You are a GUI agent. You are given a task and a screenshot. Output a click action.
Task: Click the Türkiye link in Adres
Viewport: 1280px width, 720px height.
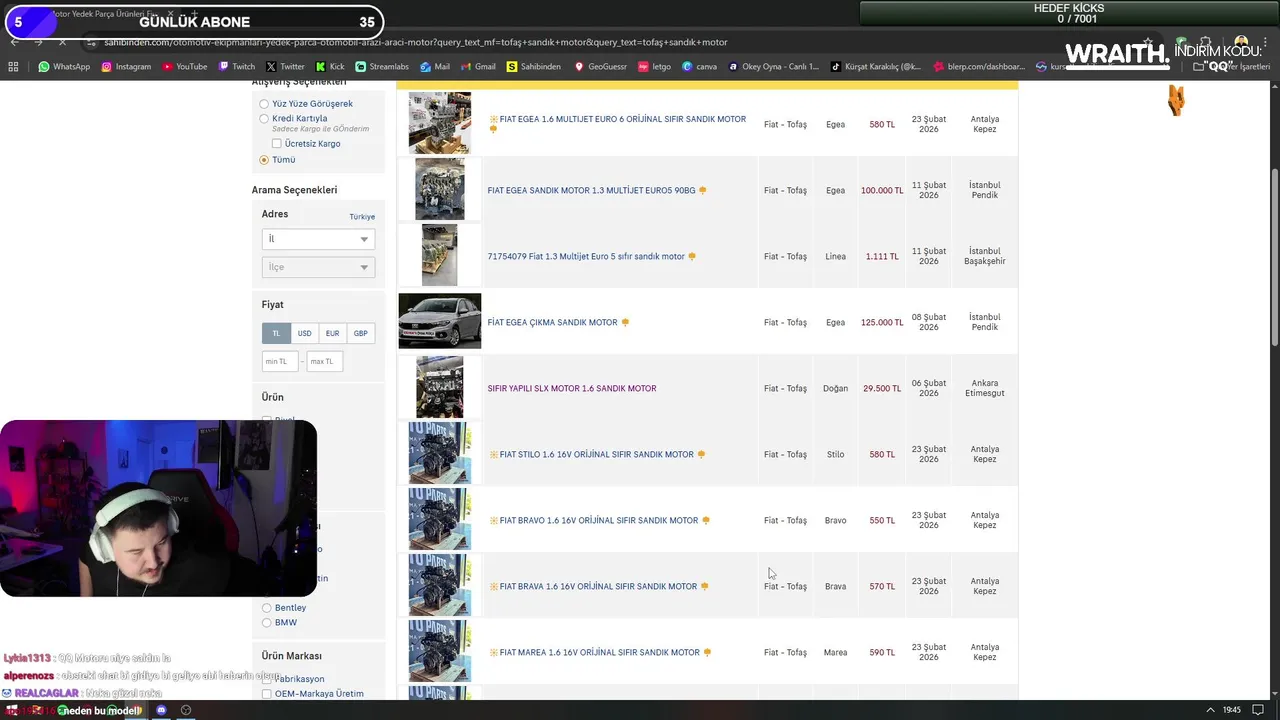point(362,217)
